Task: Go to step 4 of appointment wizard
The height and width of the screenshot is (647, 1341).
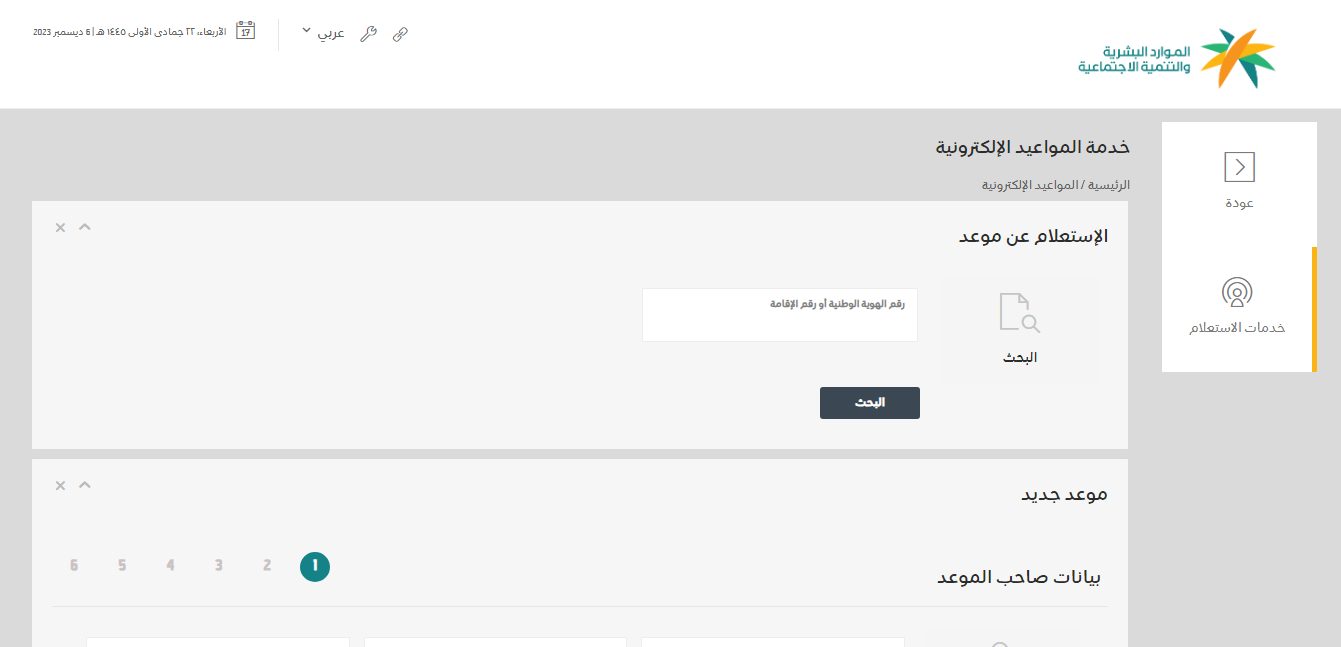Action: tap(170, 566)
